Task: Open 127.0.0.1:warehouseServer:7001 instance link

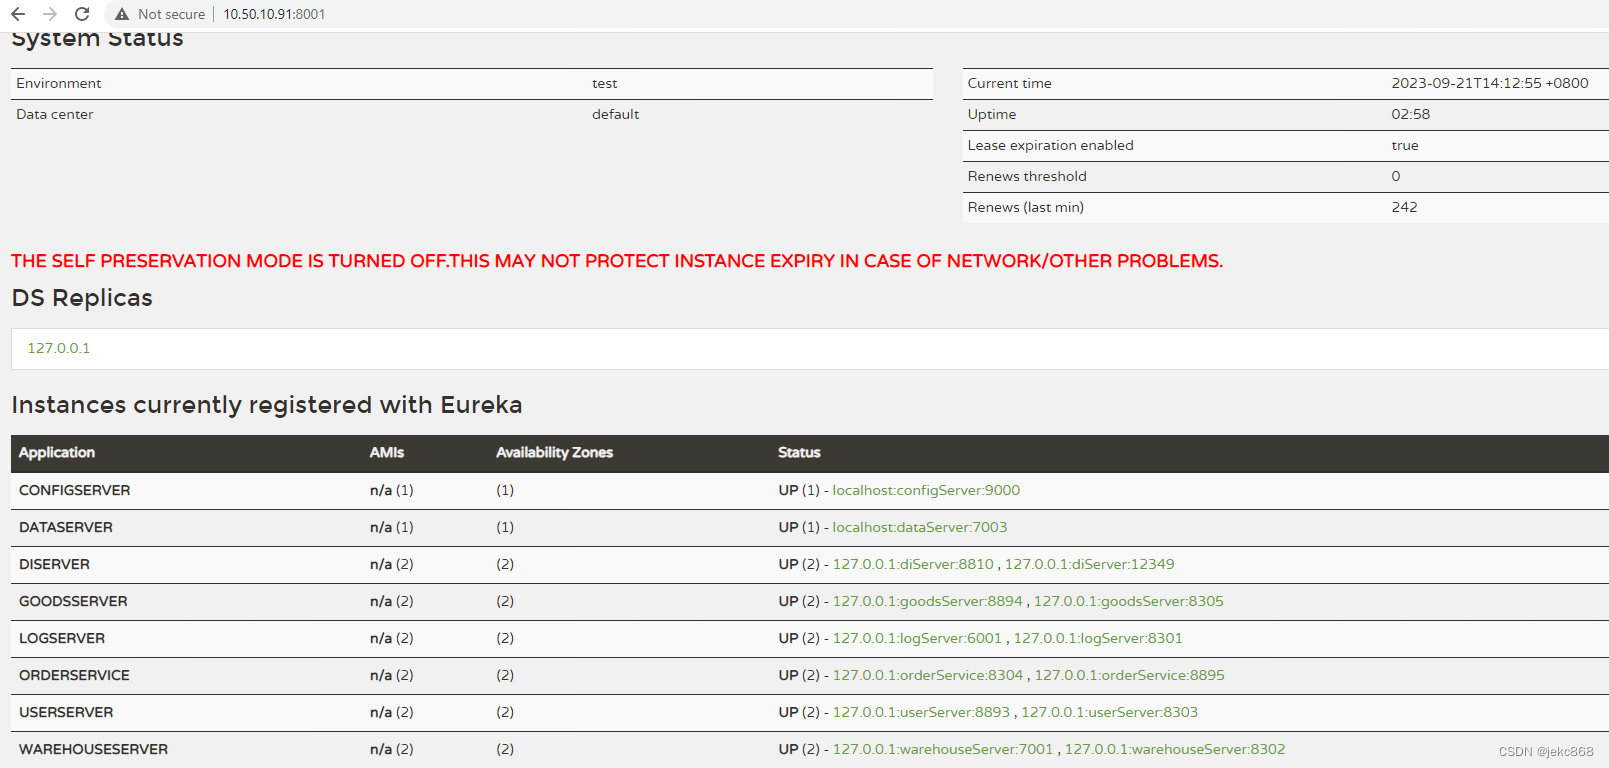Action: [x=943, y=749]
